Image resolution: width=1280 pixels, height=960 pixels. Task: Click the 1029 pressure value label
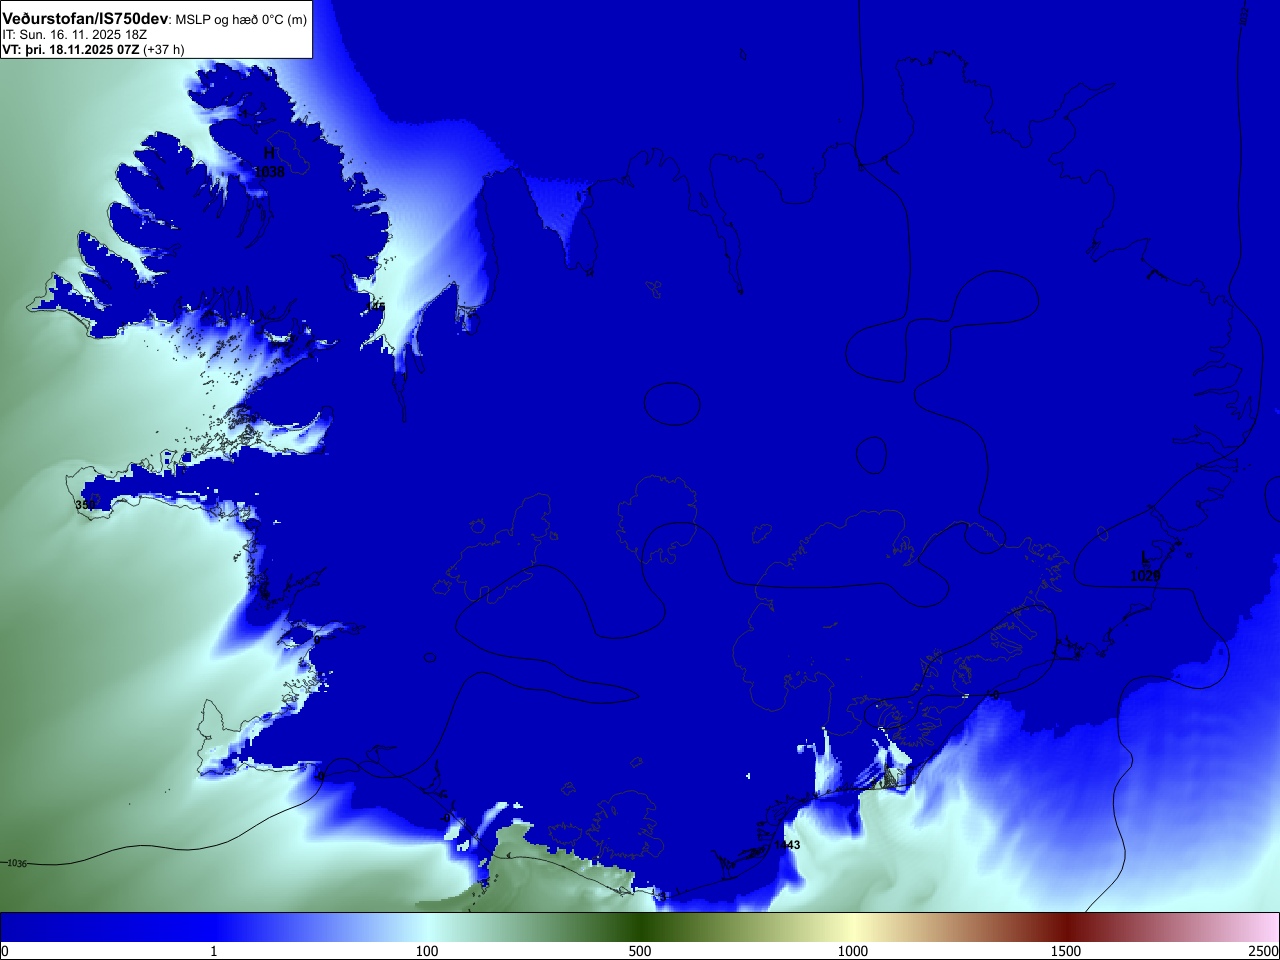[x=1146, y=576]
